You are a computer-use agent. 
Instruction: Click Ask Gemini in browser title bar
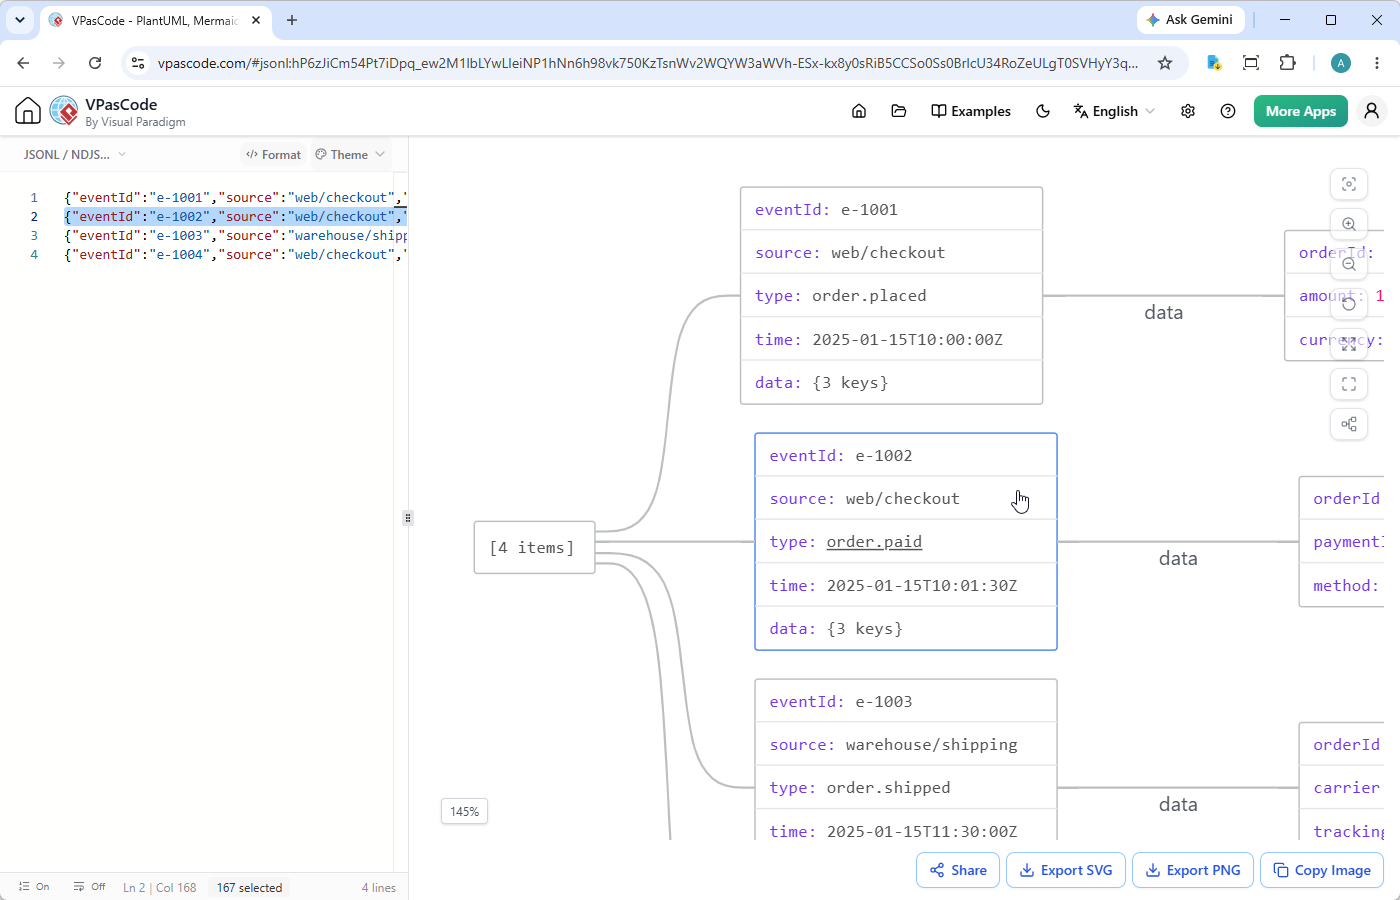pos(1189,20)
